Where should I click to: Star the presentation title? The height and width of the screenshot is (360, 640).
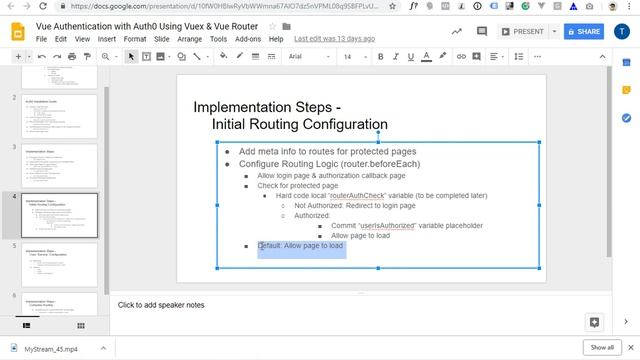[272, 27]
